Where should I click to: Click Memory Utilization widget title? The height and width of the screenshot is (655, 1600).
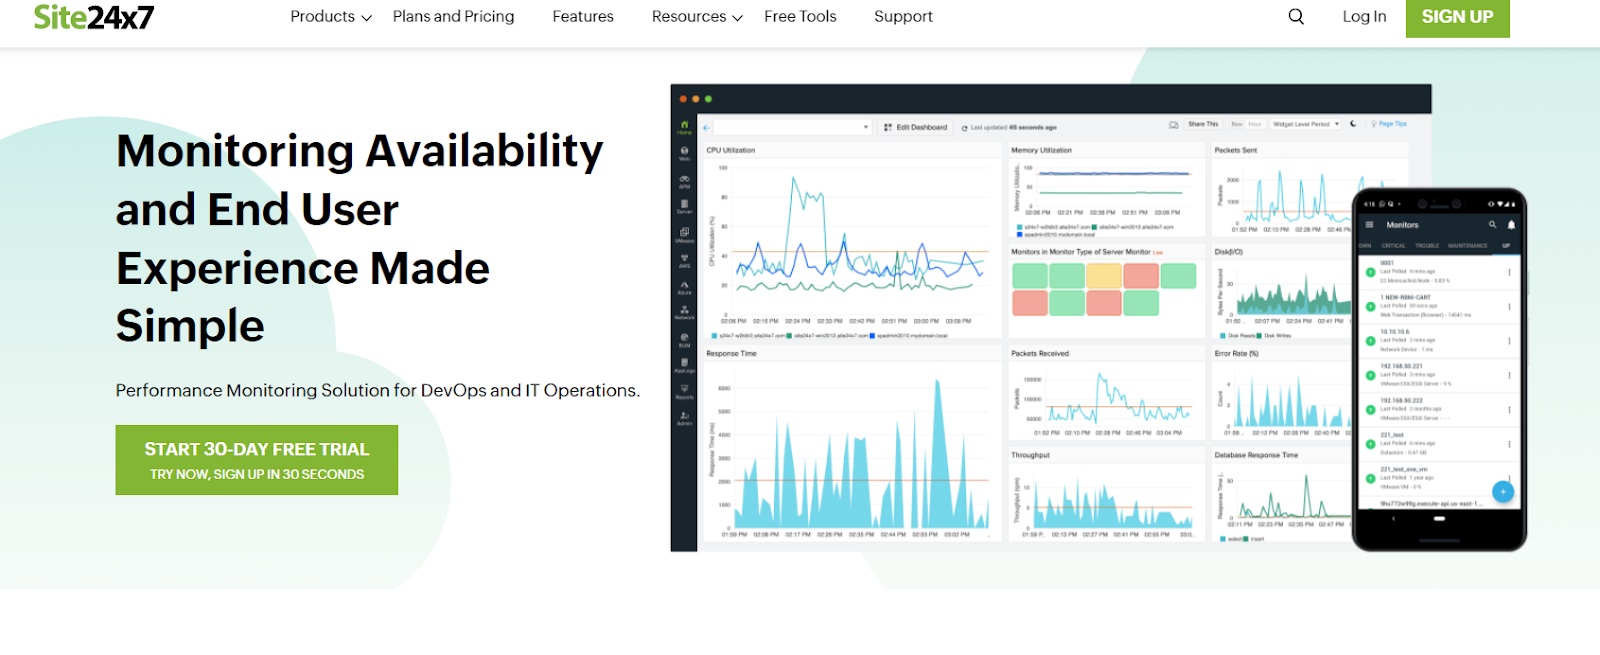click(x=1041, y=150)
